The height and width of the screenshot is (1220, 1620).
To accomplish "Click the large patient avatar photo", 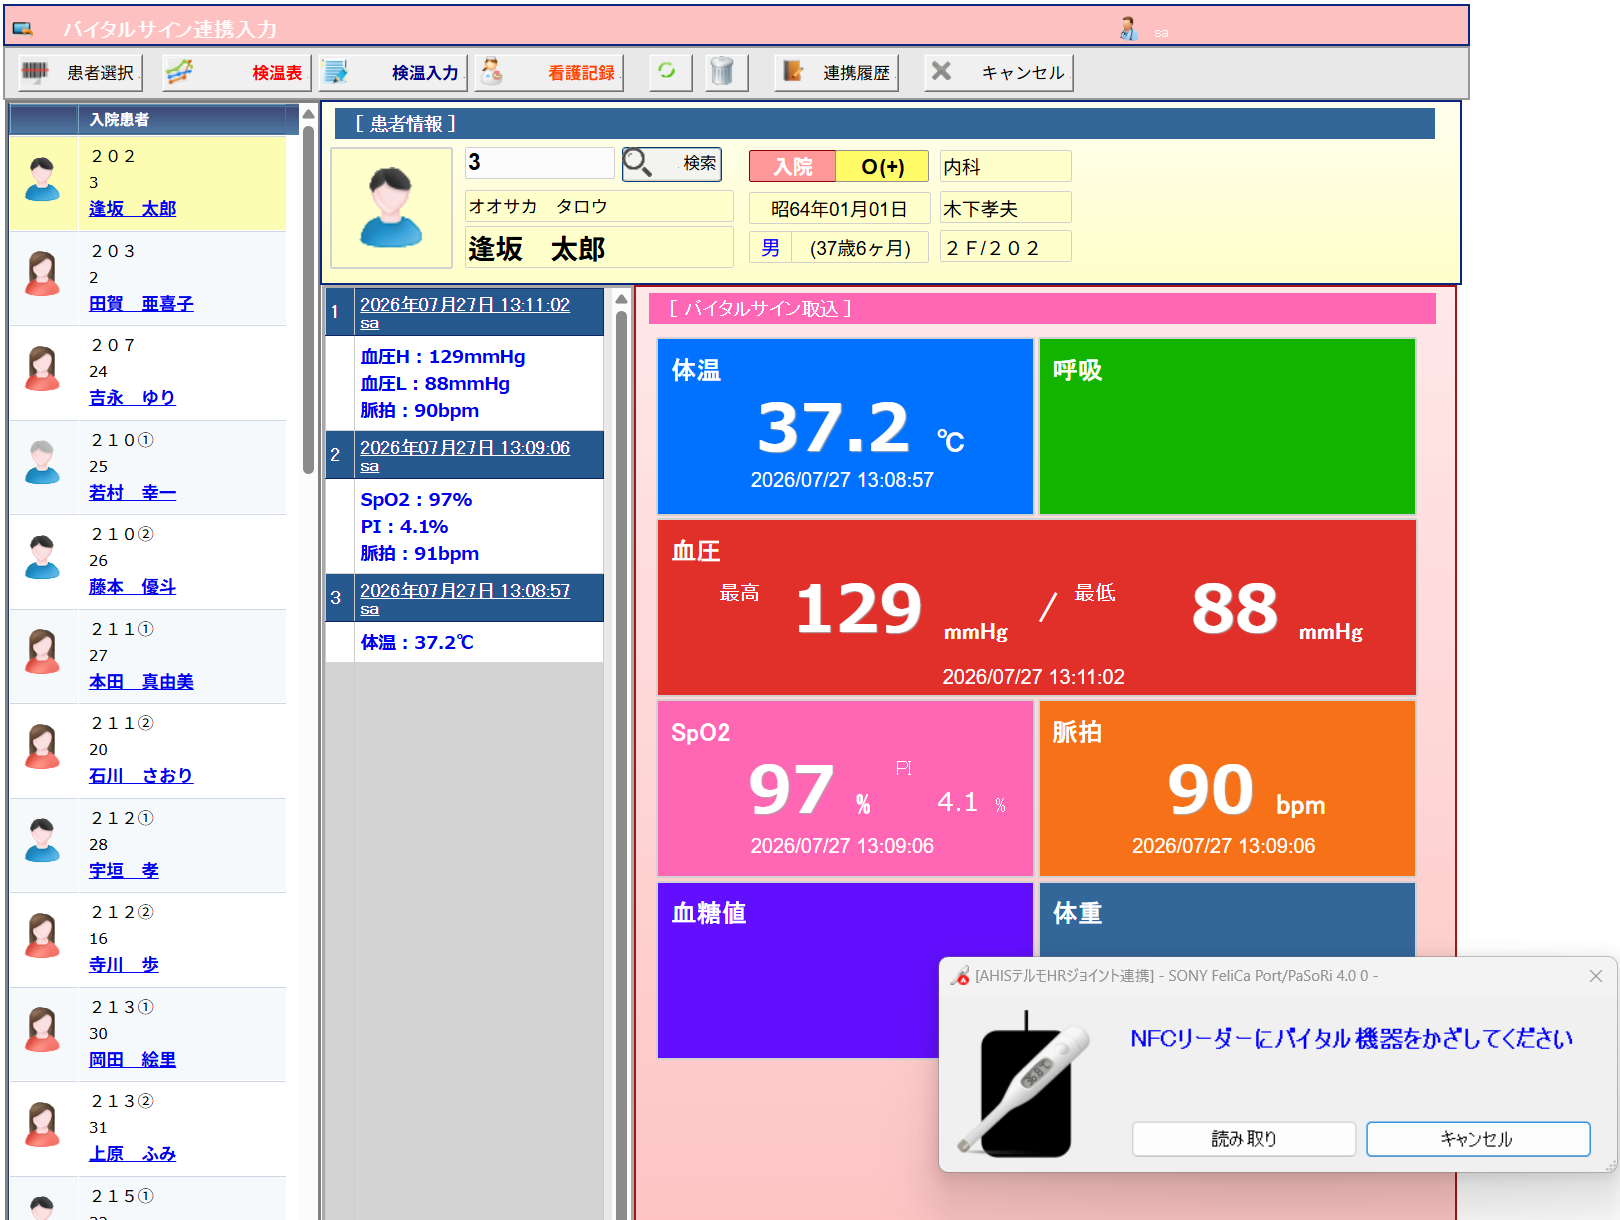I will click(391, 208).
